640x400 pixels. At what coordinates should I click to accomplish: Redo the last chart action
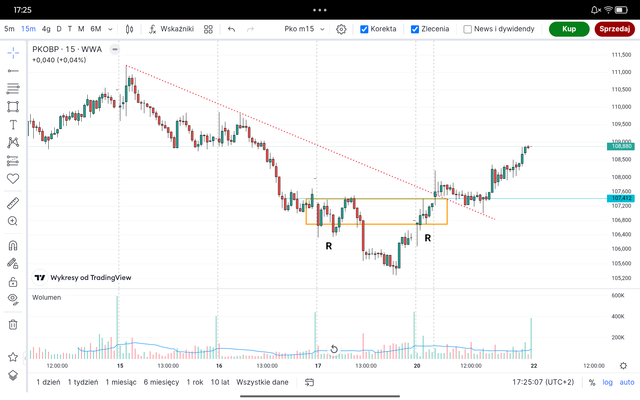coord(250,29)
